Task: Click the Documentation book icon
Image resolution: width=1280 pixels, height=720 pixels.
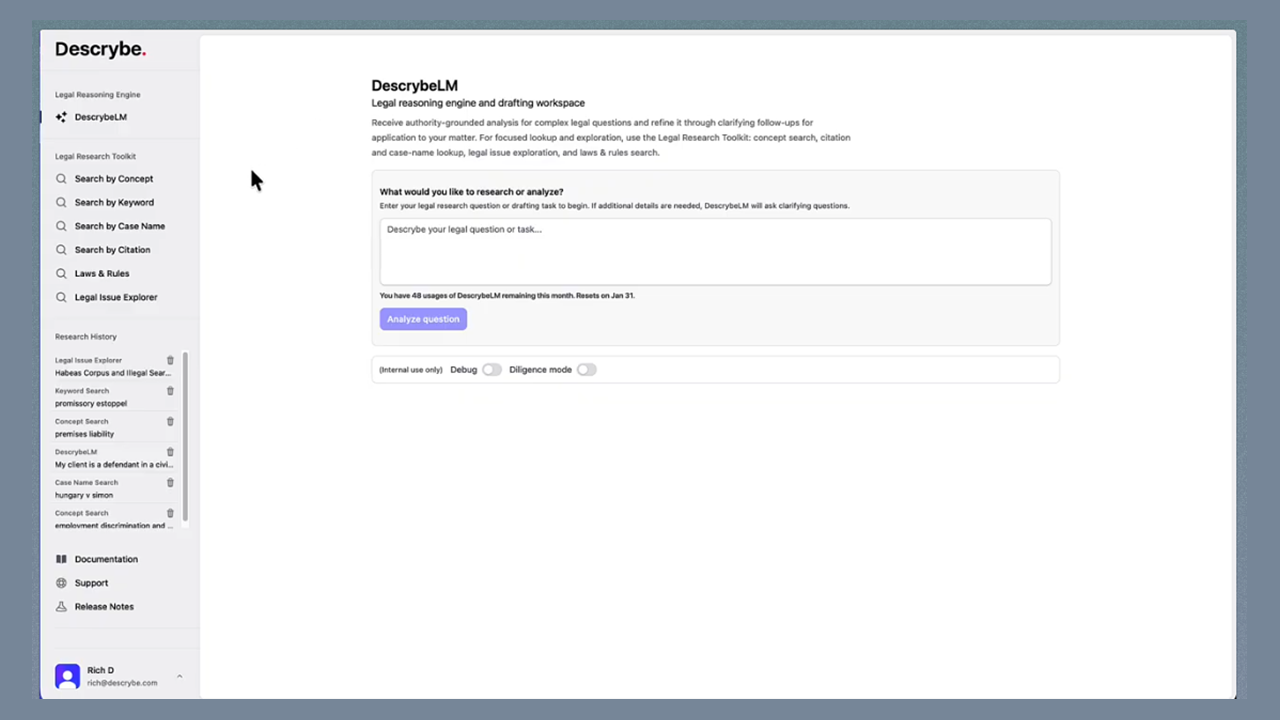Action: coord(62,559)
